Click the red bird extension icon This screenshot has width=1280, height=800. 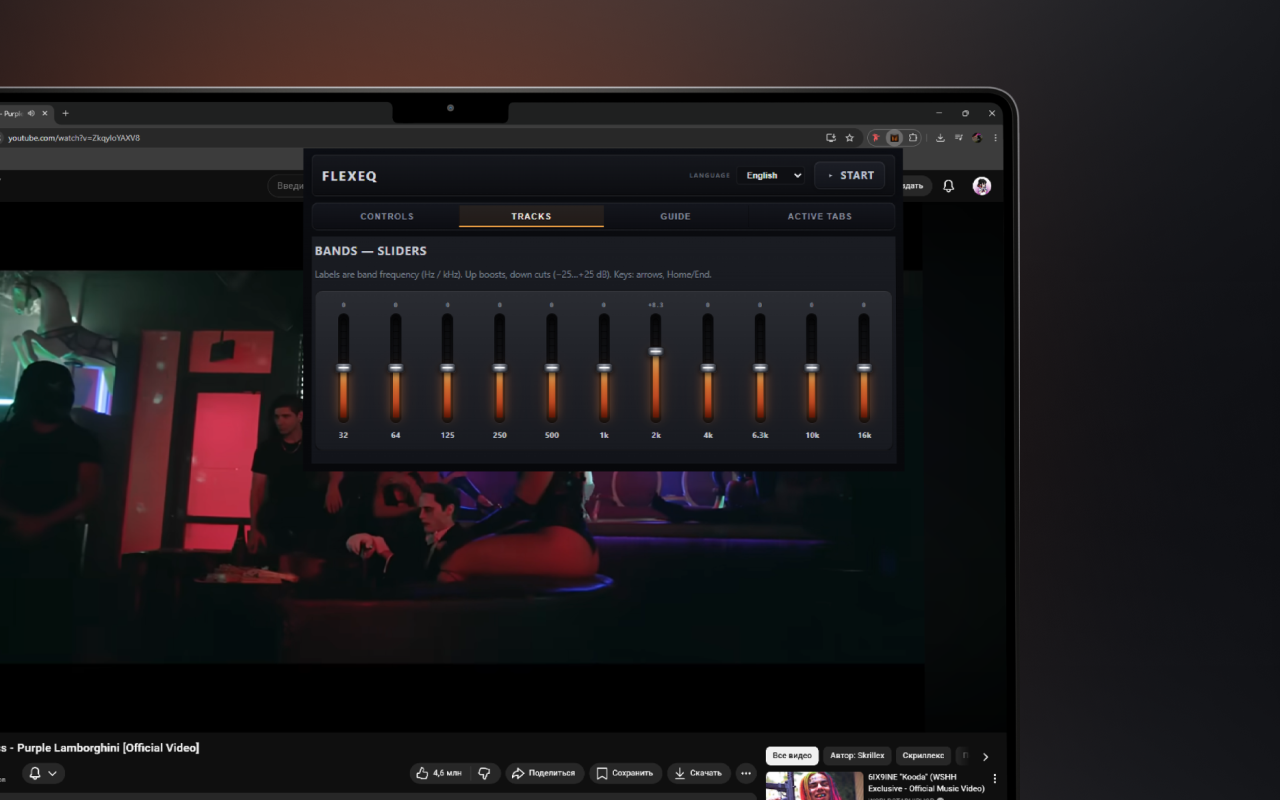point(876,138)
